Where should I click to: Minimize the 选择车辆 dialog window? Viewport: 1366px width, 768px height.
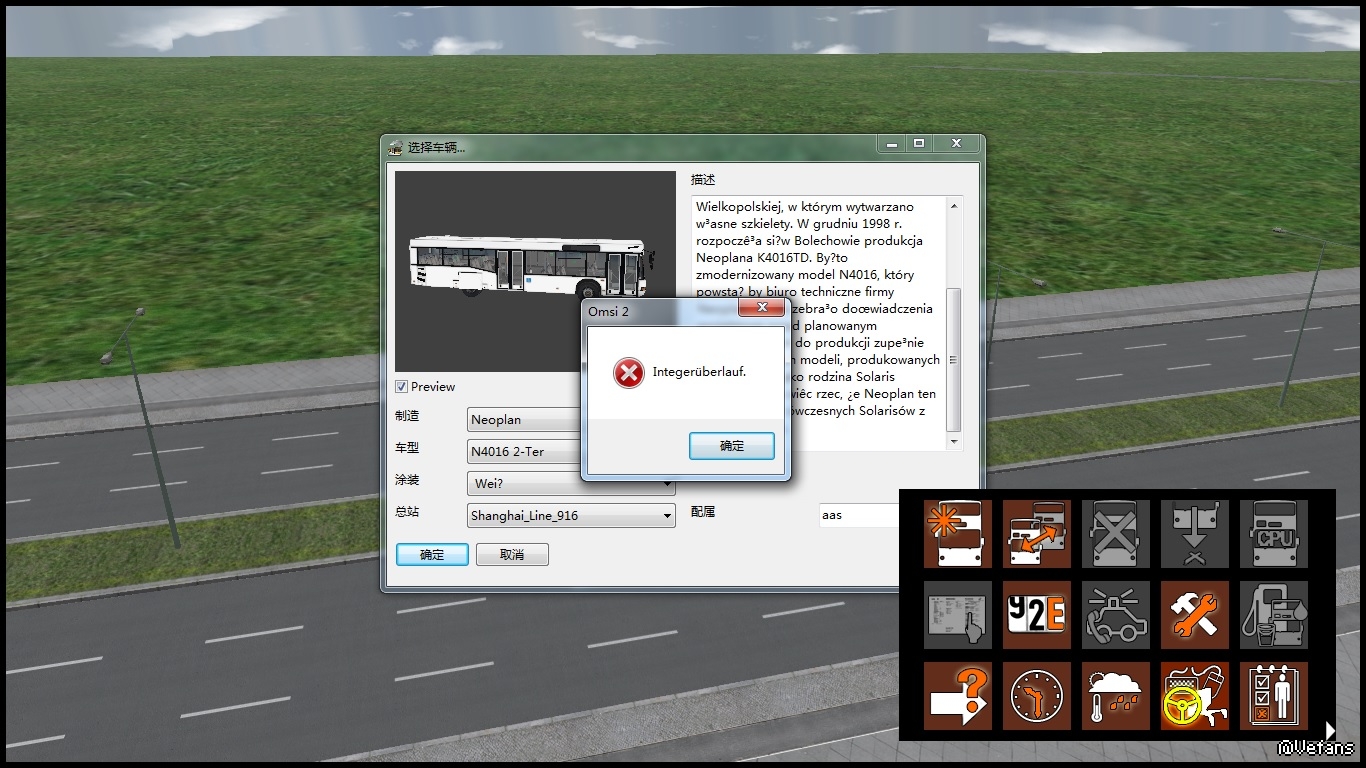point(891,144)
